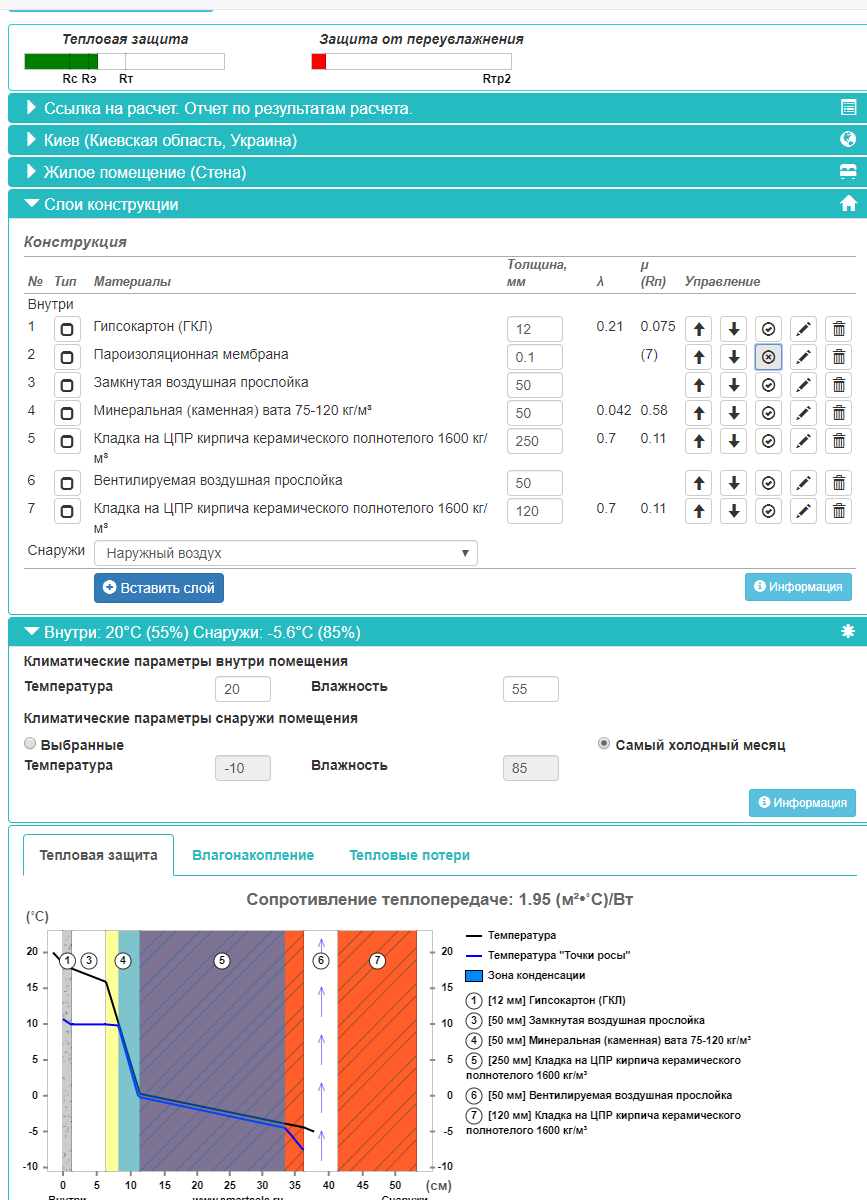
Task: Toggle type box for Гипсокартон layer
Action: [67, 328]
